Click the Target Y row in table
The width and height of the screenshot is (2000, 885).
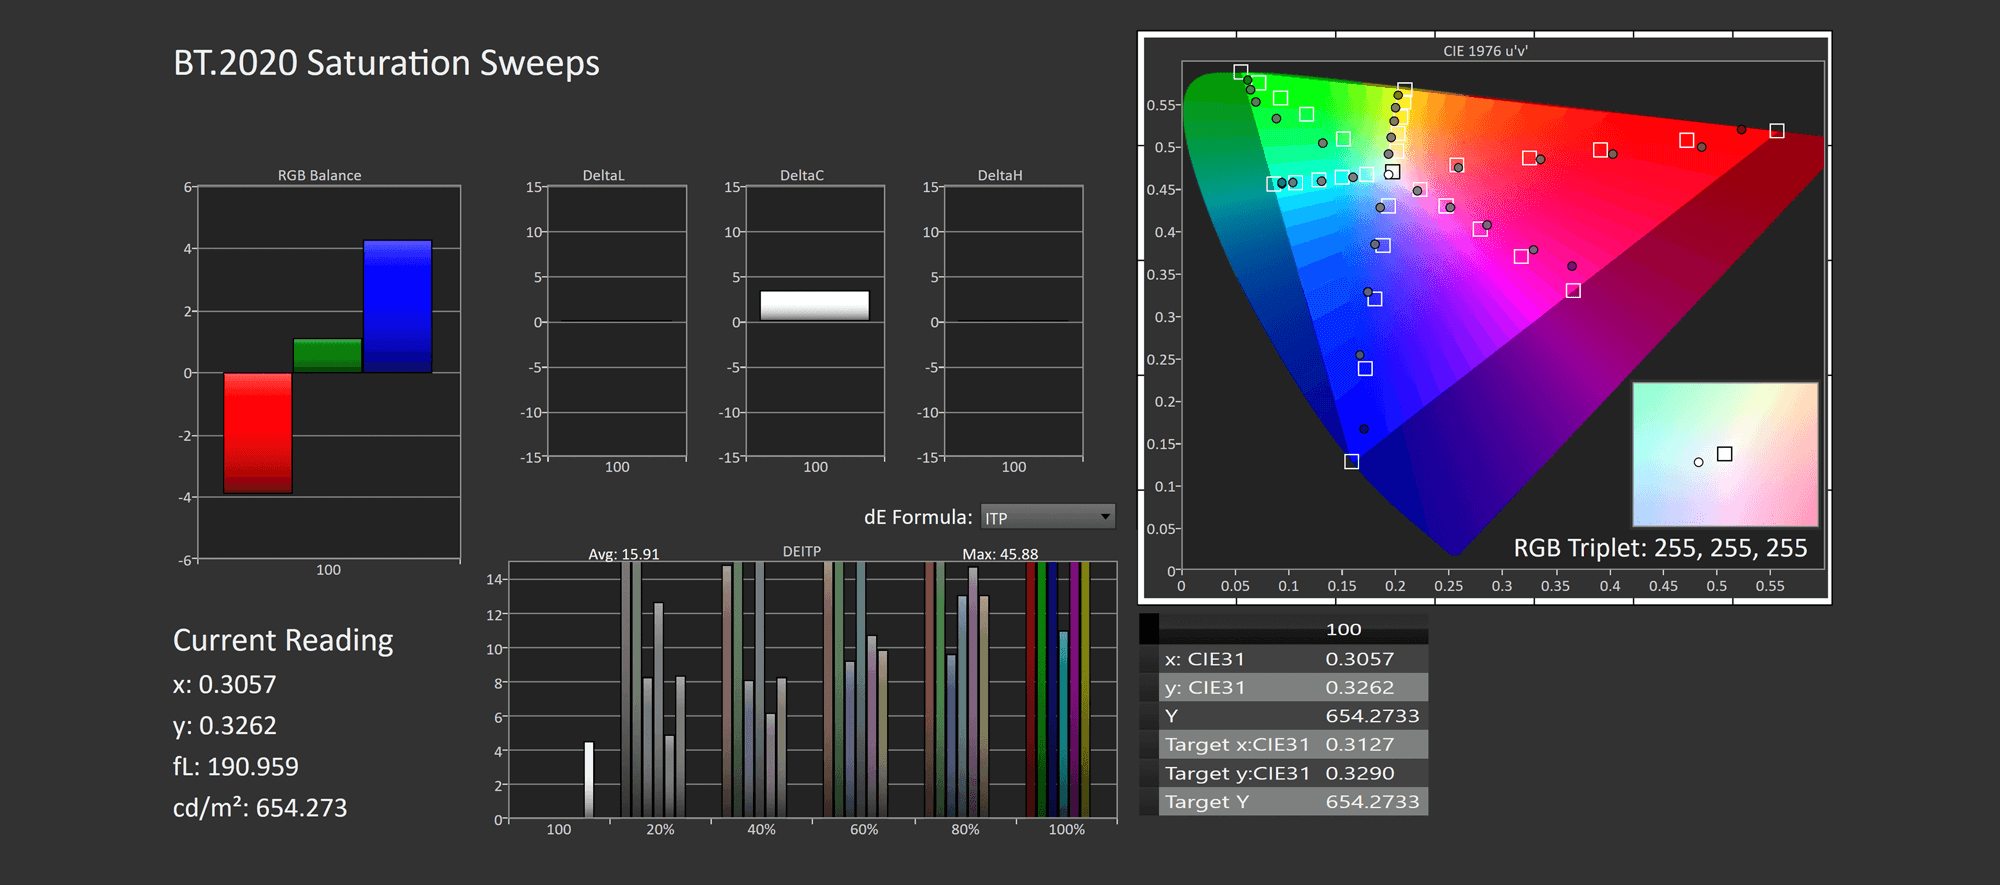1284,802
